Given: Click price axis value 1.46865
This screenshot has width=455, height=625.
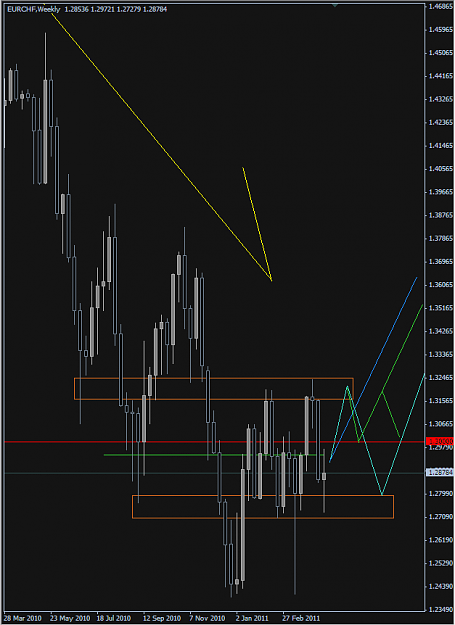Looking at the screenshot, I should pyautogui.click(x=441, y=6).
